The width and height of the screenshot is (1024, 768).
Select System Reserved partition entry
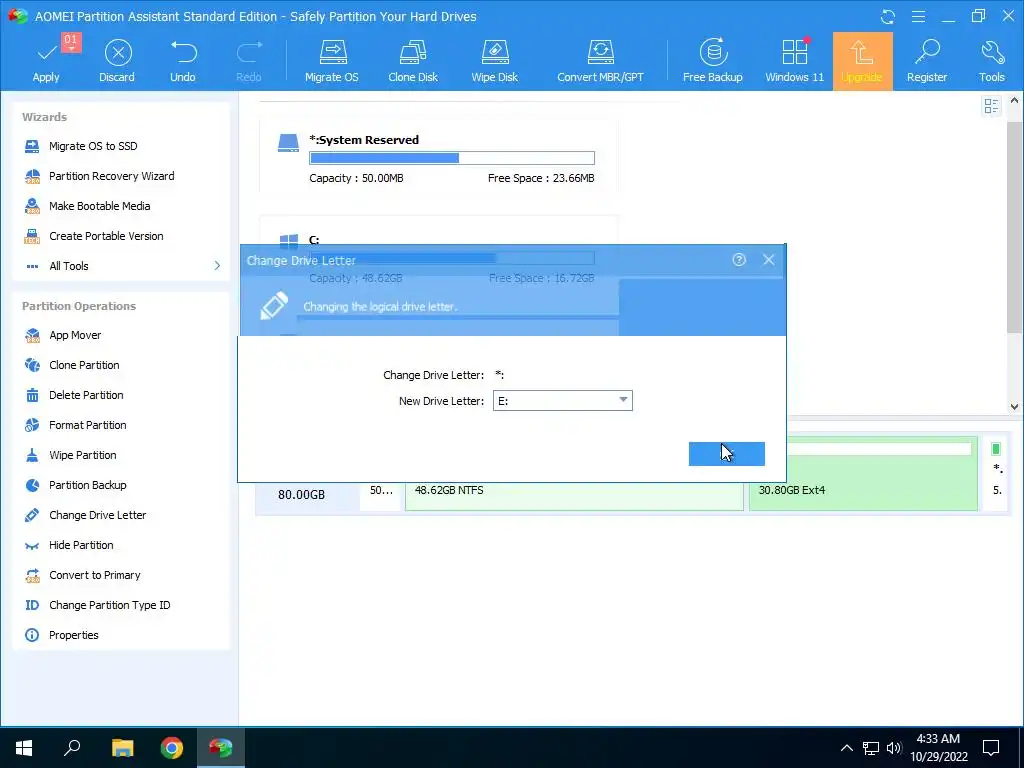438,157
